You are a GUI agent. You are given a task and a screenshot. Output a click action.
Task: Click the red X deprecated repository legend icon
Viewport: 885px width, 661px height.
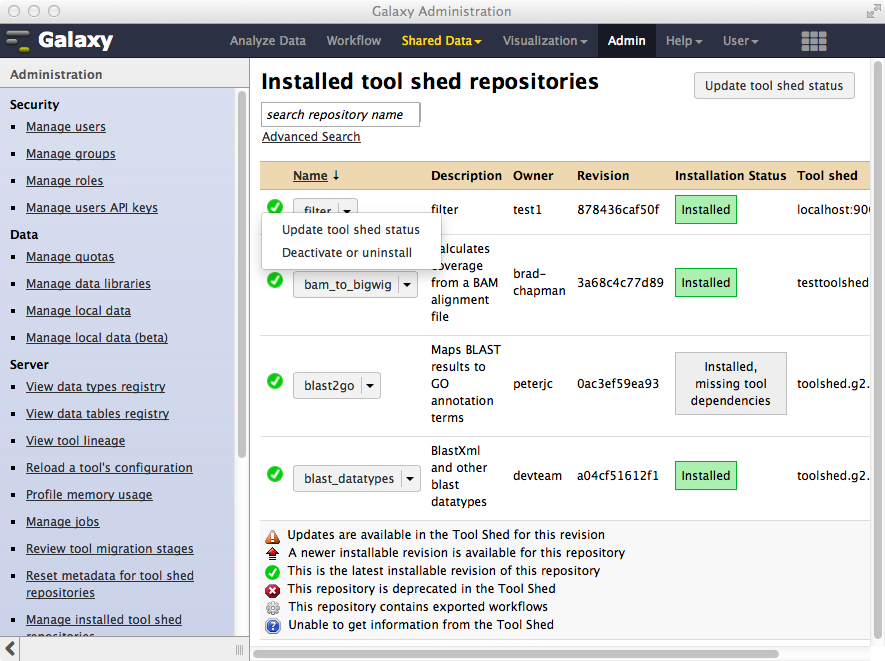pyautogui.click(x=273, y=590)
